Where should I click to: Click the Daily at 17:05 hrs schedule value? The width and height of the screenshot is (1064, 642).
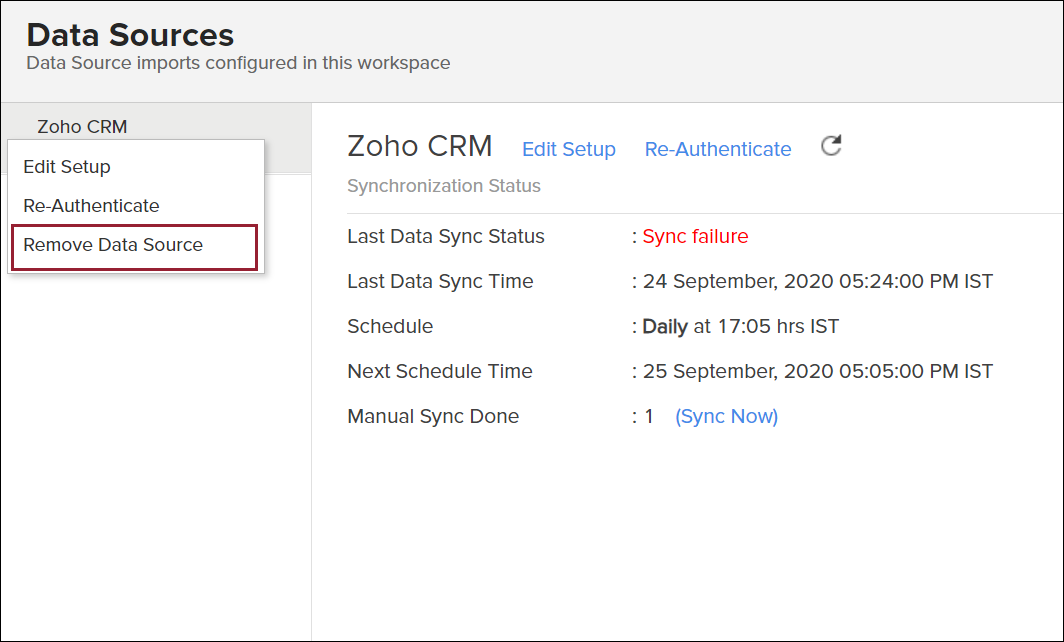click(x=741, y=327)
